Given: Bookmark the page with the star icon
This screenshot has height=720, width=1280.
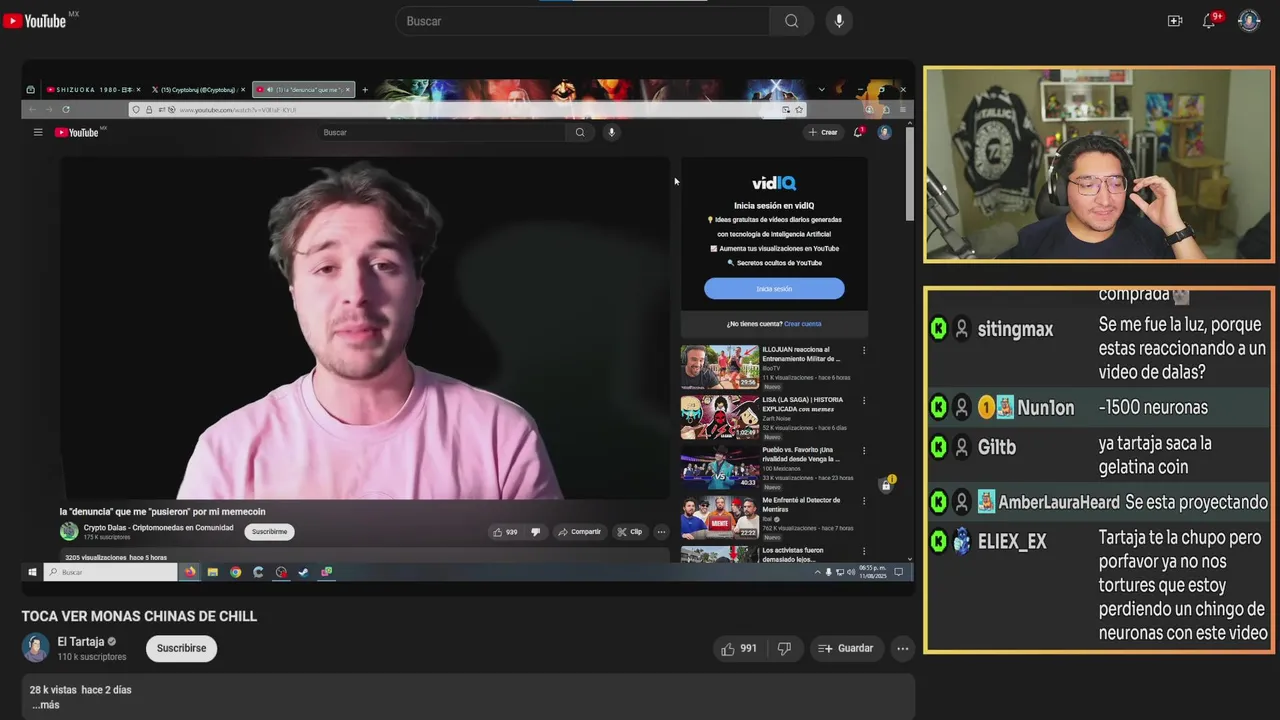Looking at the screenshot, I should [x=798, y=109].
